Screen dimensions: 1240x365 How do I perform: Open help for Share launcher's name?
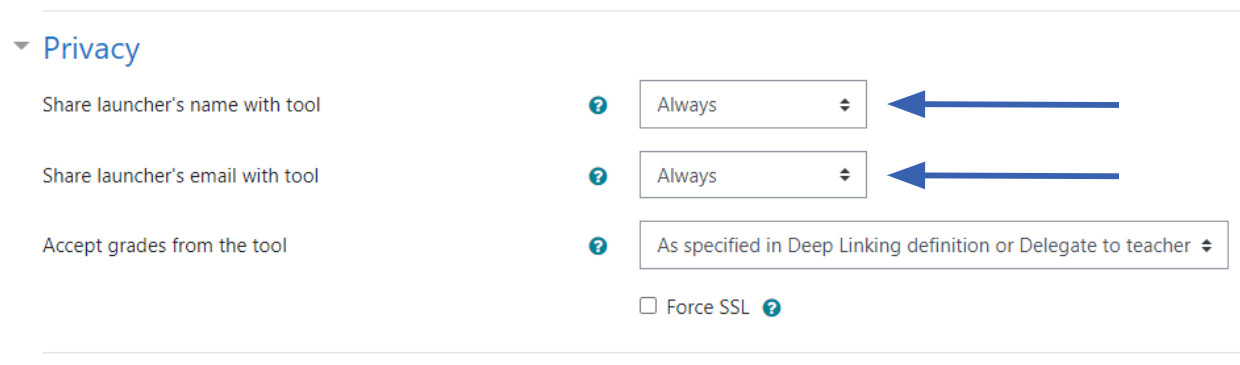tap(598, 105)
